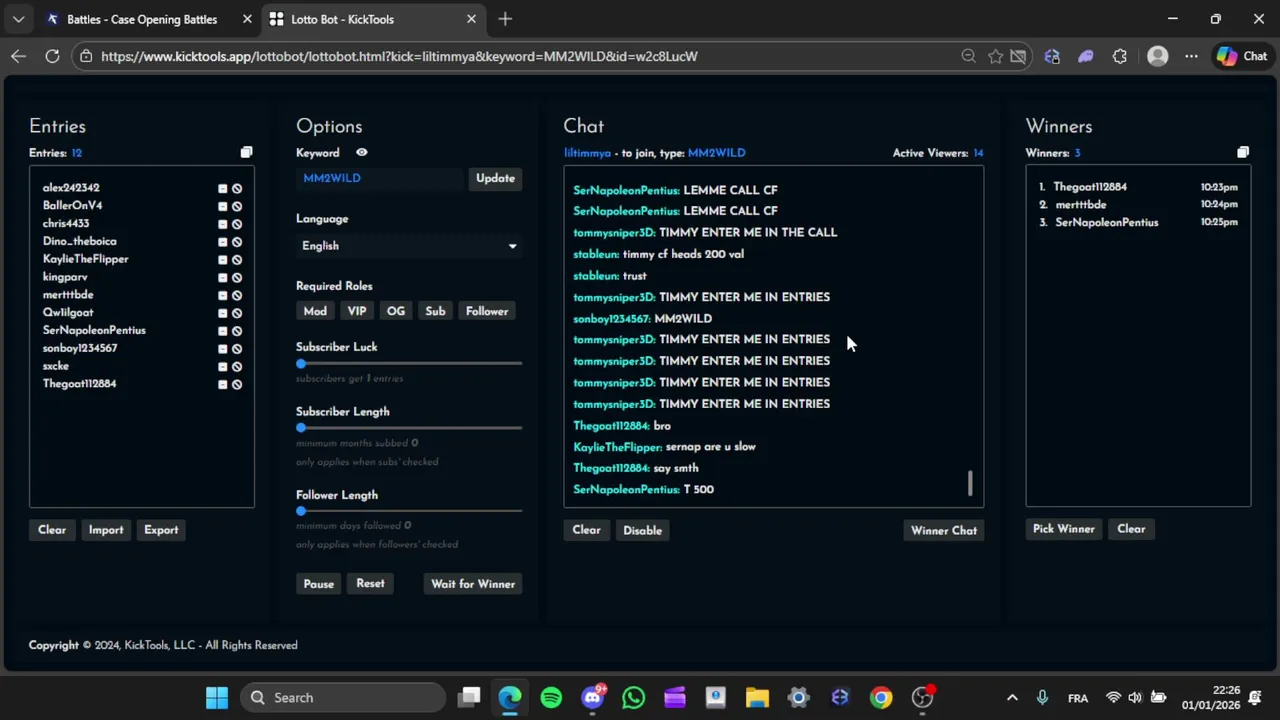The height and width of the screenshot is (720, 1280).
Task: Ban chris4433 with the block icon
Action: point(237,224)
